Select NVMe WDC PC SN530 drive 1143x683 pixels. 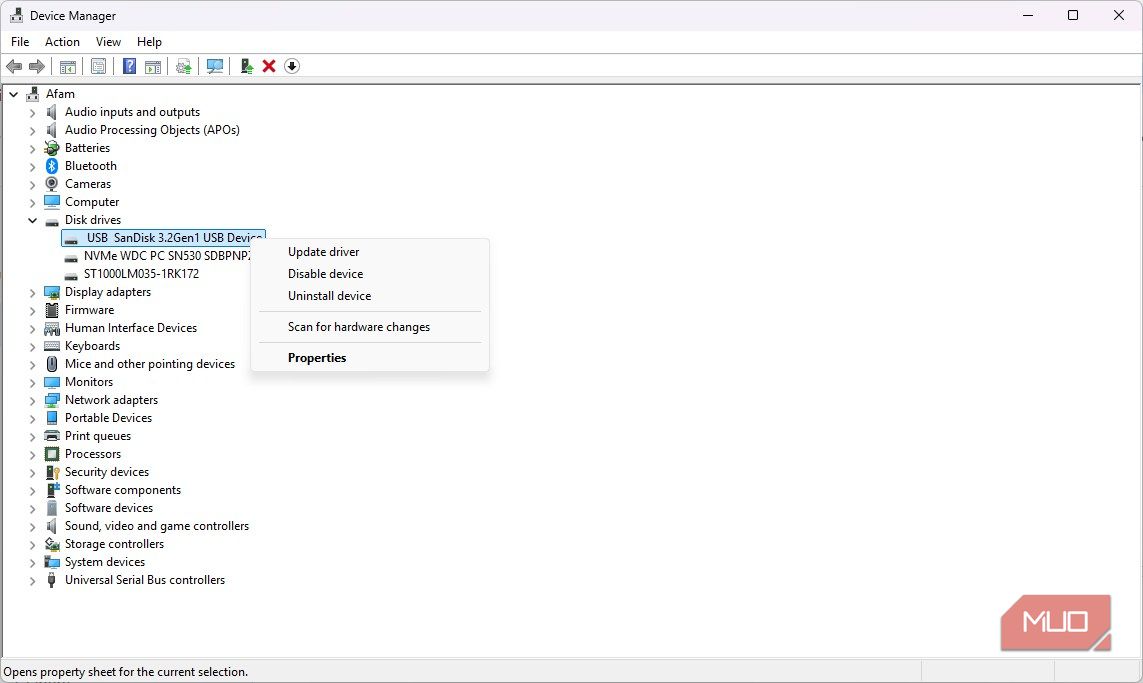tap(166, 256)
